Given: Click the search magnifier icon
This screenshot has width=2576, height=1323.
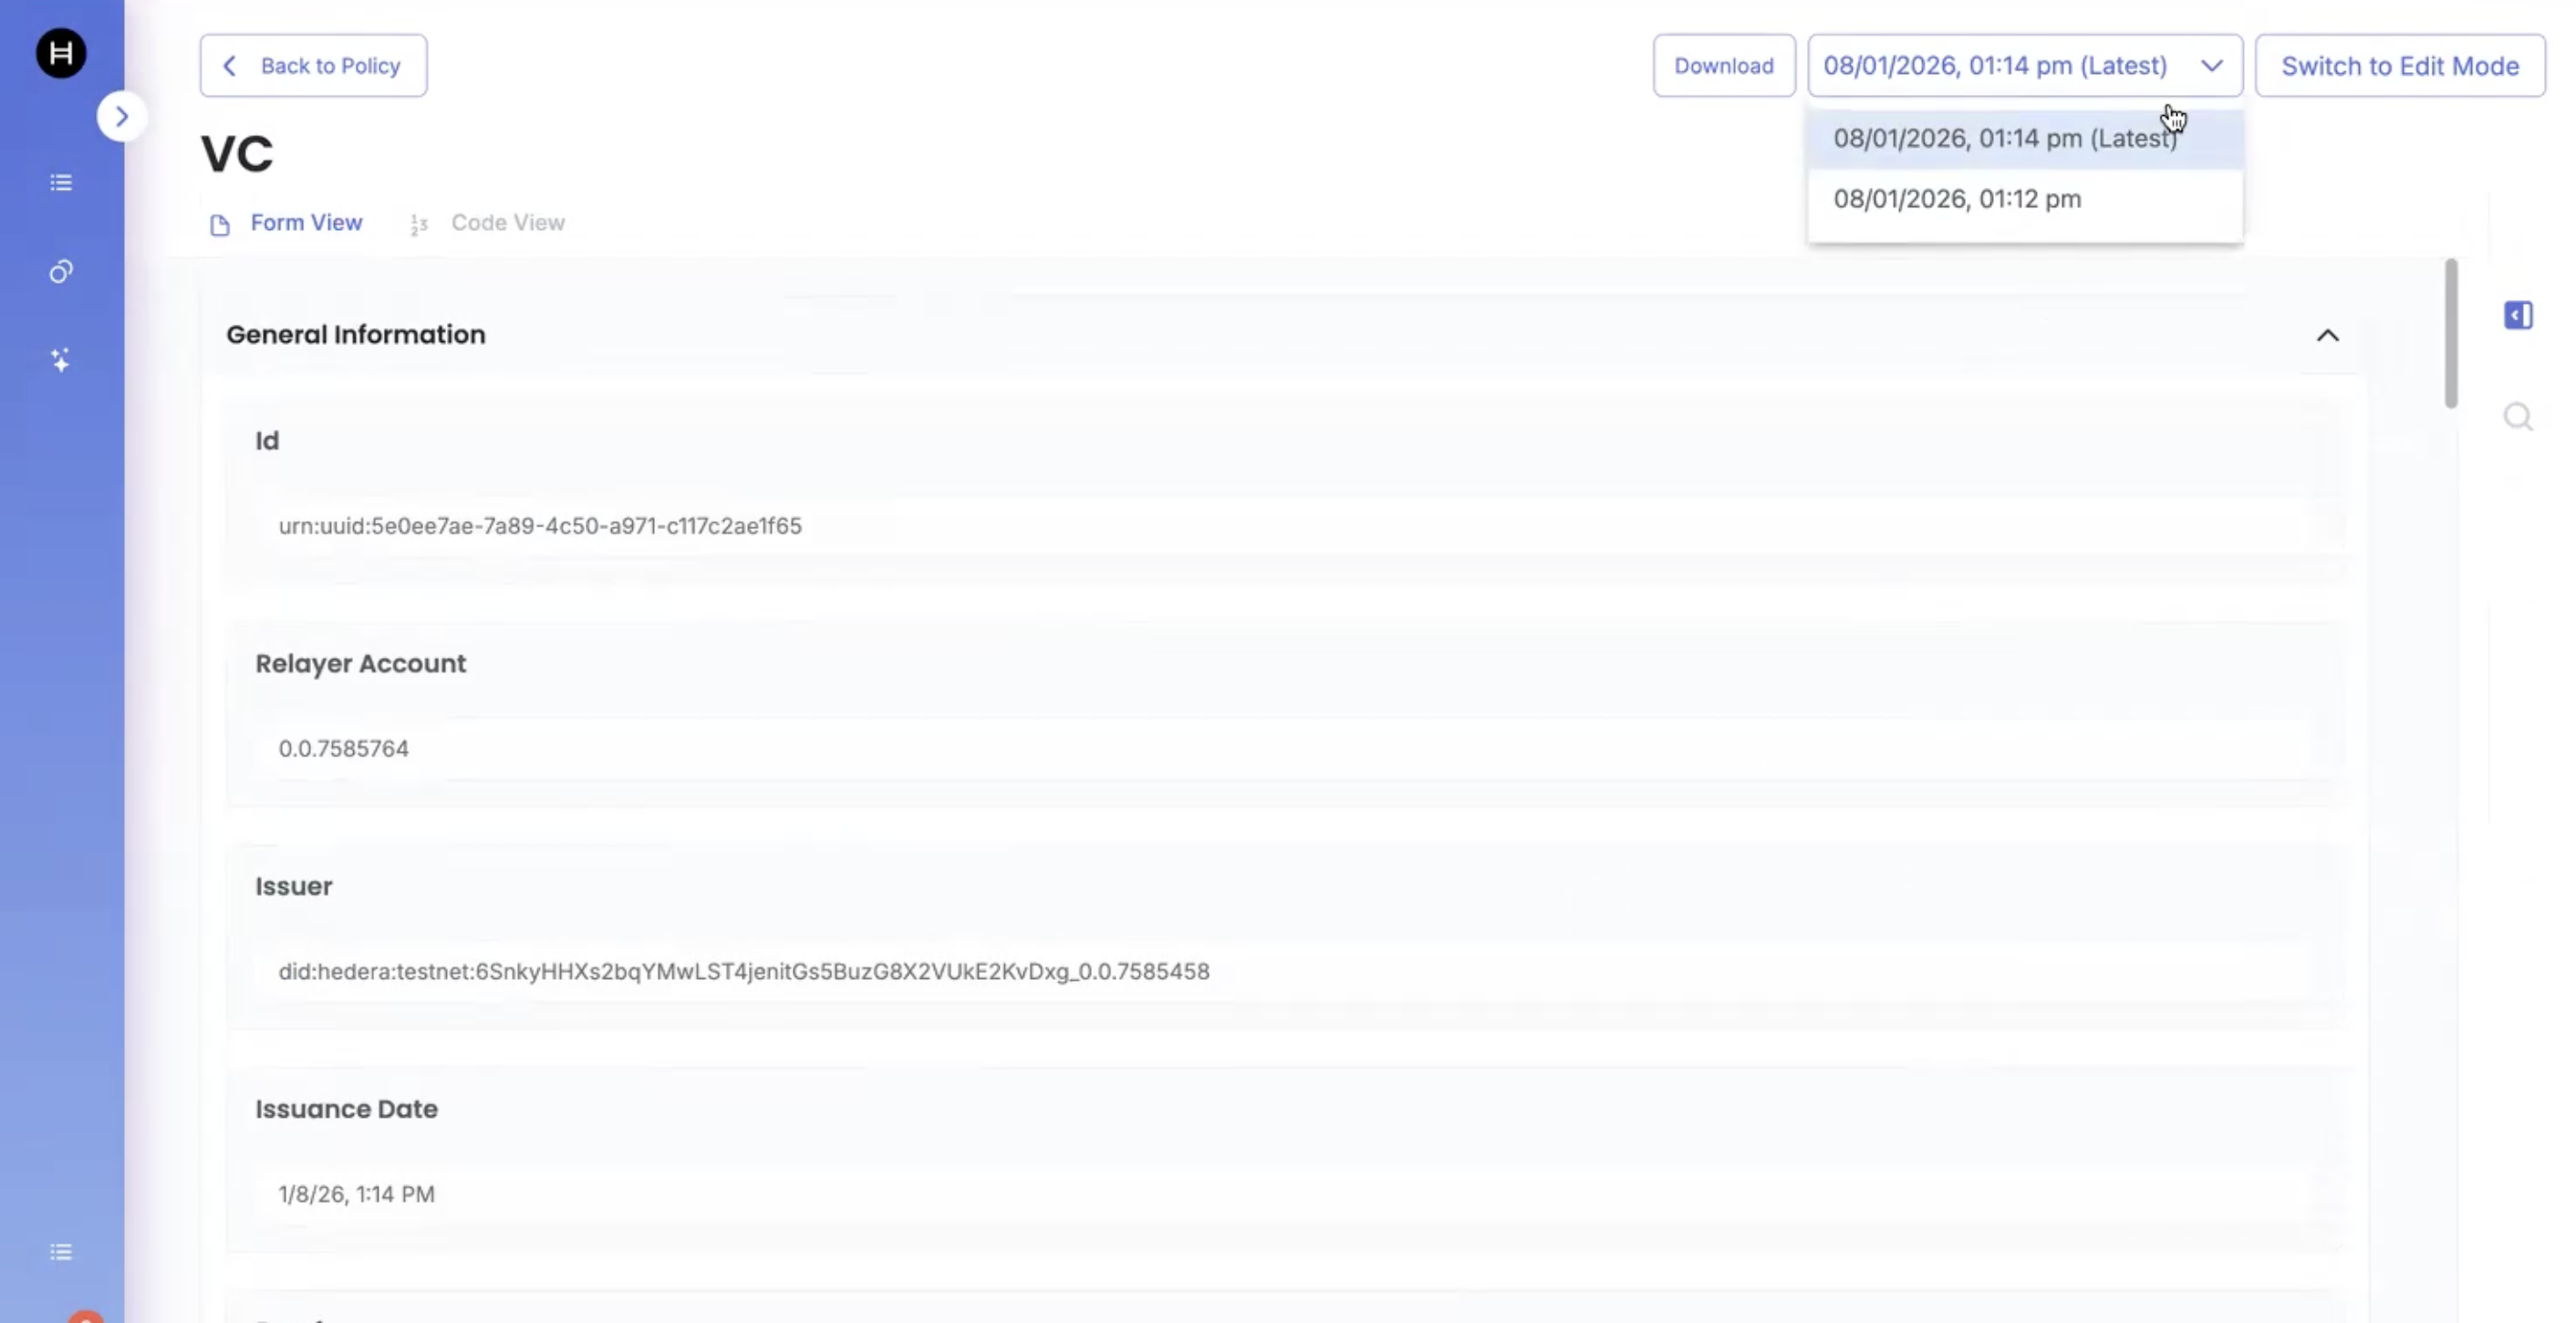Looking at the screenshot, I should 2518,417.
